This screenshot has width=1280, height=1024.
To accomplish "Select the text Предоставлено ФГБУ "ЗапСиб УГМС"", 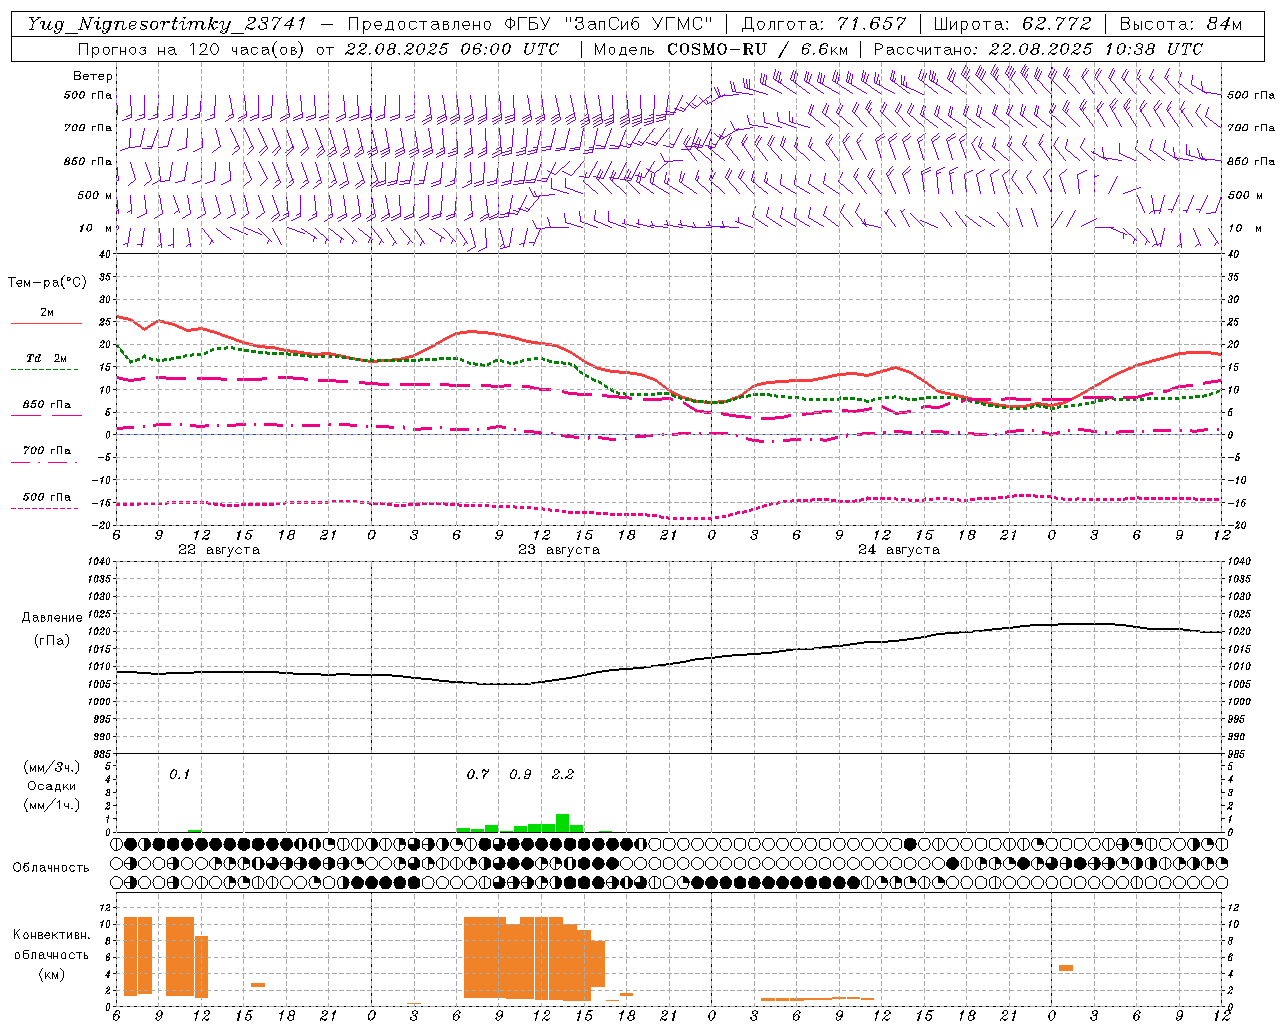I will (530, 24).
